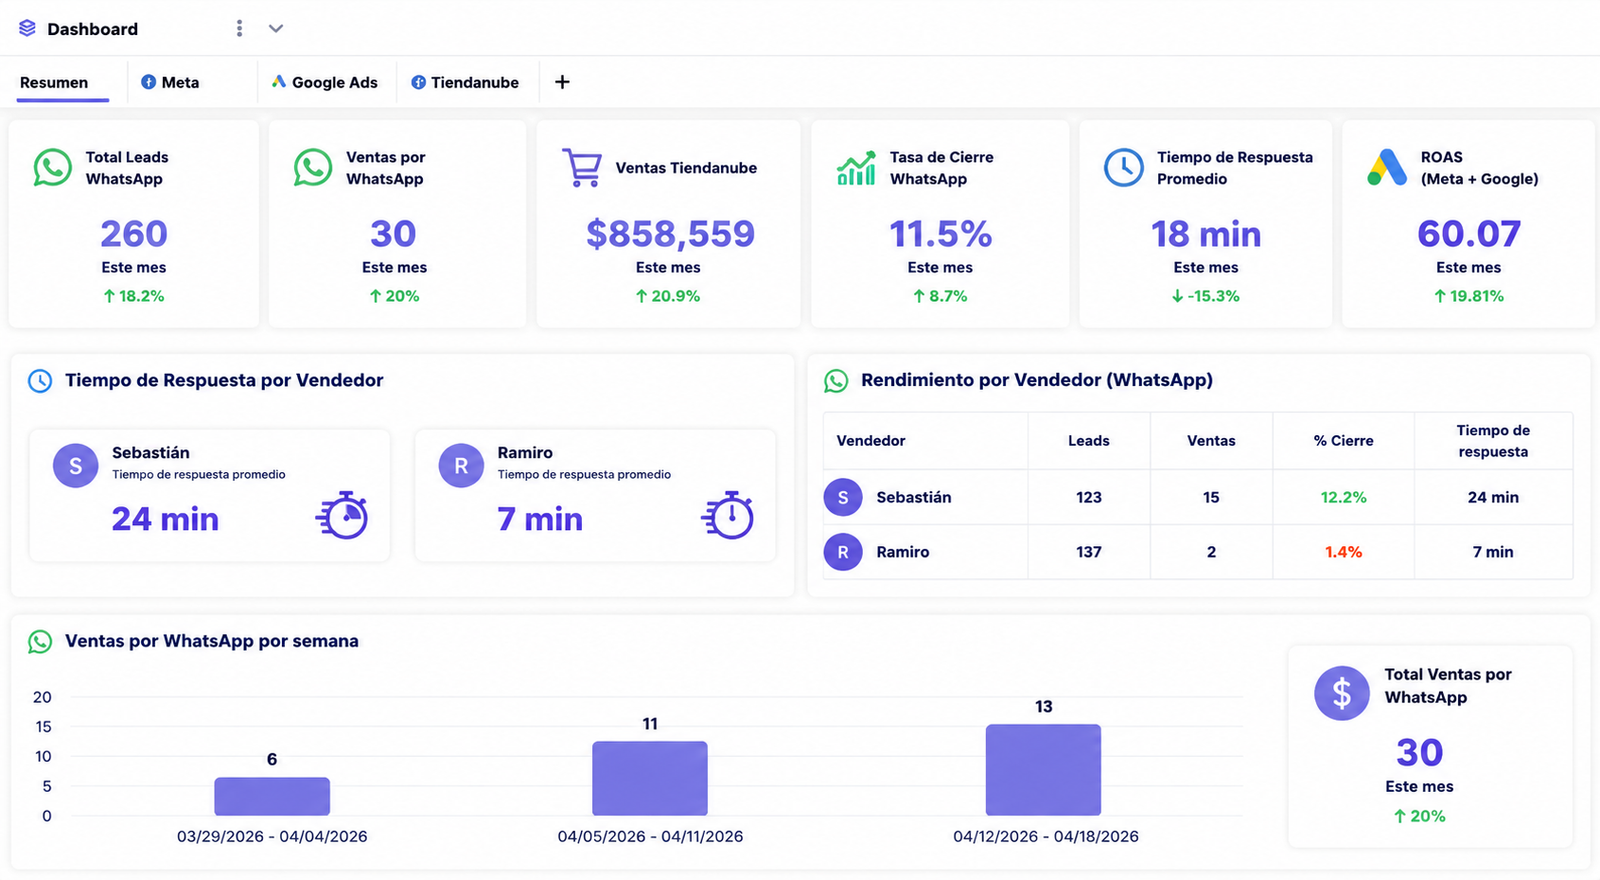1600x880 pixels.
Task: Click the $858,559 Tiendanube sales value
Action: point(670,234)
